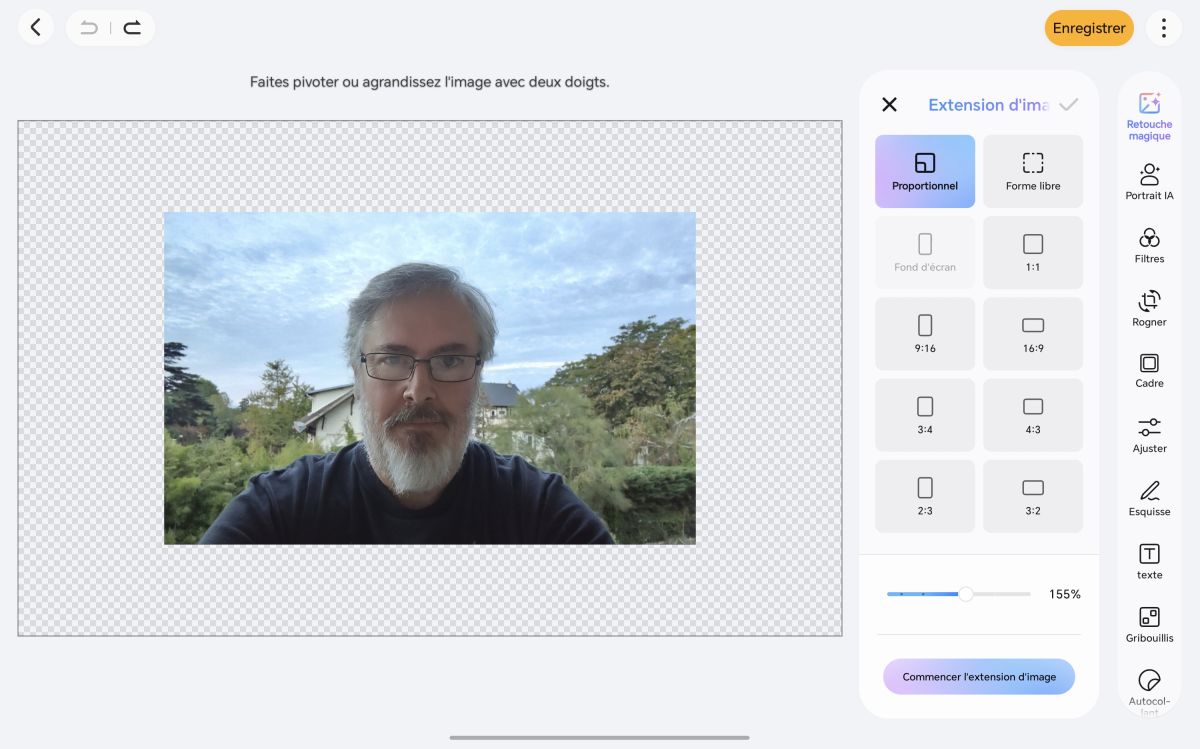Choose the 3:4 aspect ratio
1200x749 pixels.
925,415
